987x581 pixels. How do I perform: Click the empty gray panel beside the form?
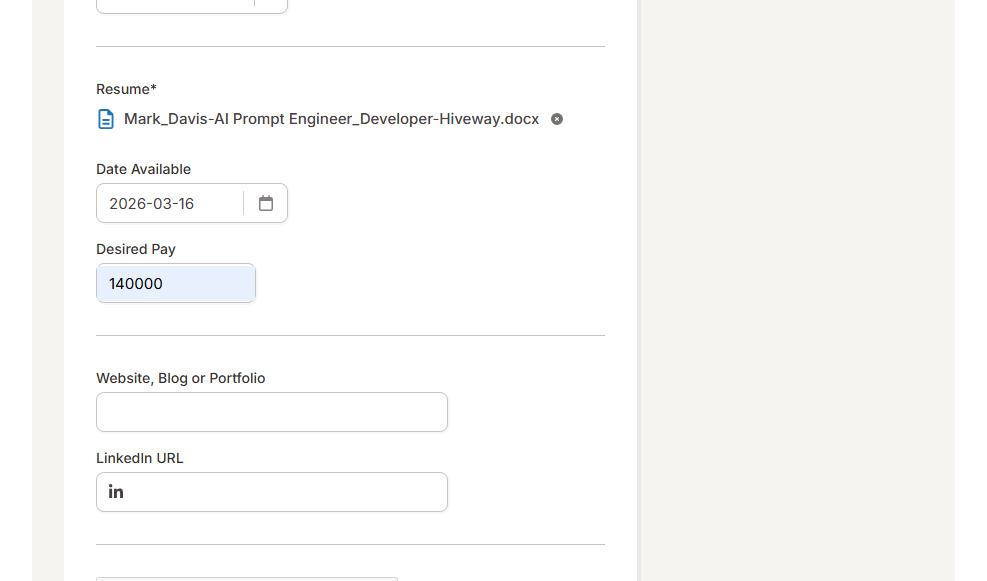click(797, 290)
